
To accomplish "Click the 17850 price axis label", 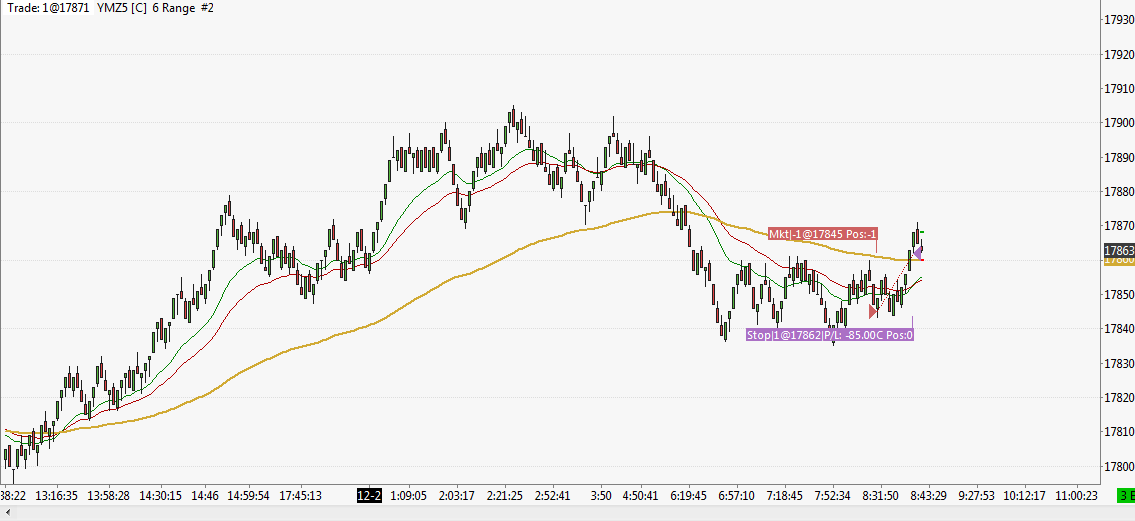I will (x=1119, y=295).
